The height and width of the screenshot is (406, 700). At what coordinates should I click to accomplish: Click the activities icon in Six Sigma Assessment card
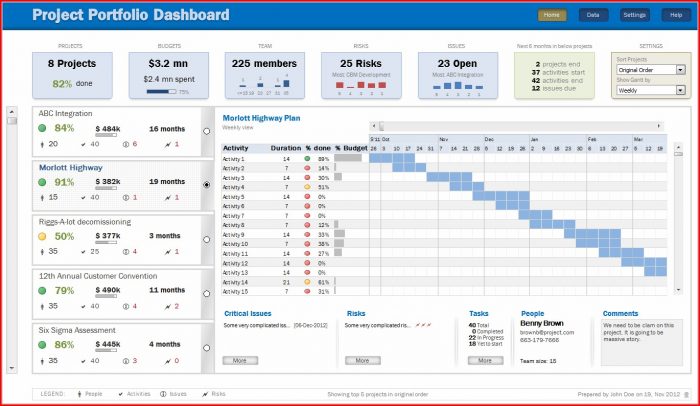83,361
